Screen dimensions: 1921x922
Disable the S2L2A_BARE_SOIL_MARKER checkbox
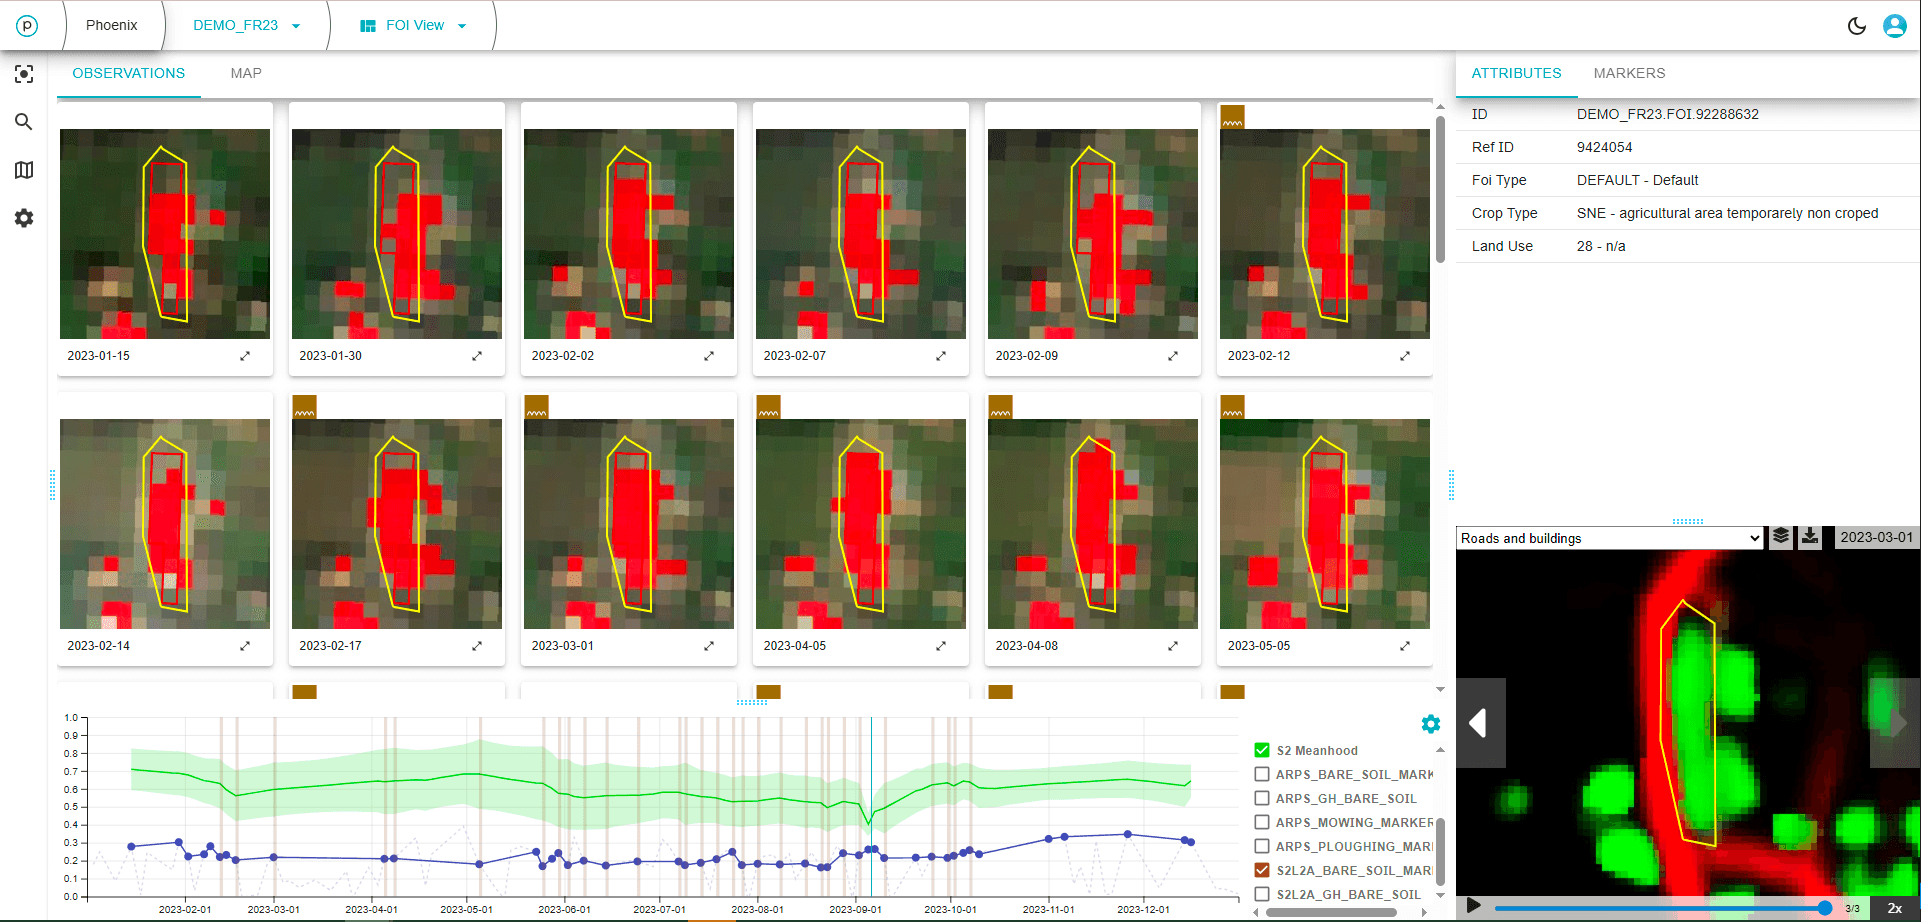coord(1262,870)
